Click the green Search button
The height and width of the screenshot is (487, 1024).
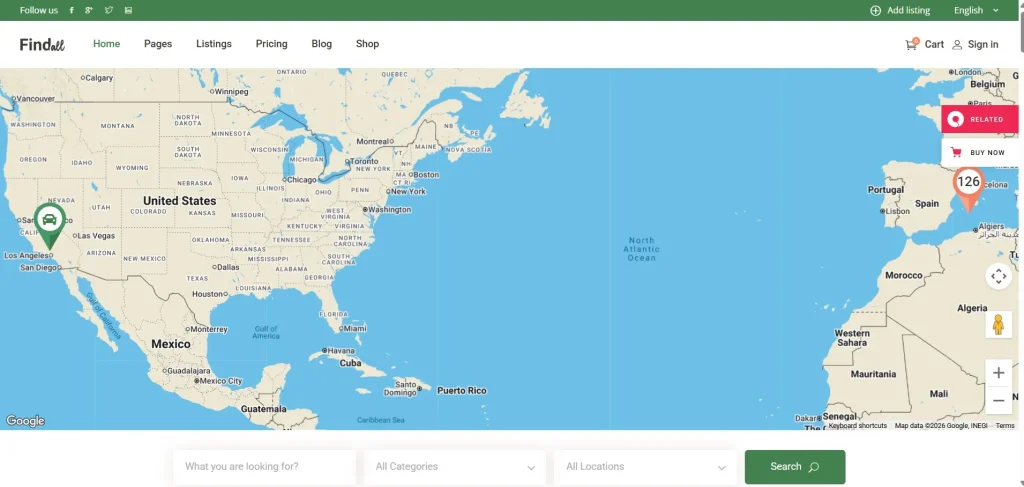795,467
